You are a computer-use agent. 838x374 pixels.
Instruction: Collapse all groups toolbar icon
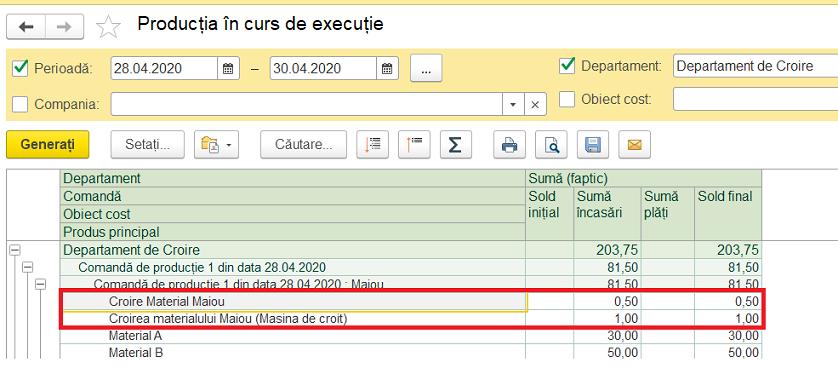[414, 145]
